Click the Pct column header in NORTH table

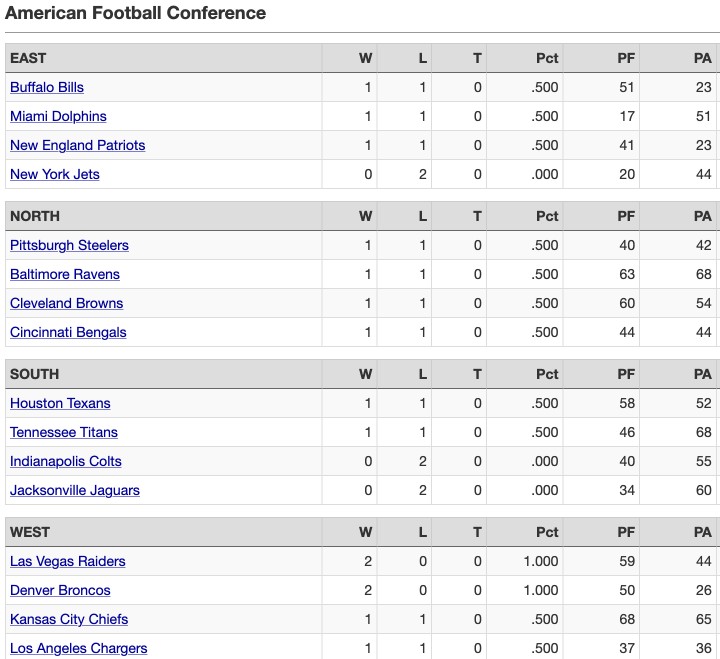point(547,216)
